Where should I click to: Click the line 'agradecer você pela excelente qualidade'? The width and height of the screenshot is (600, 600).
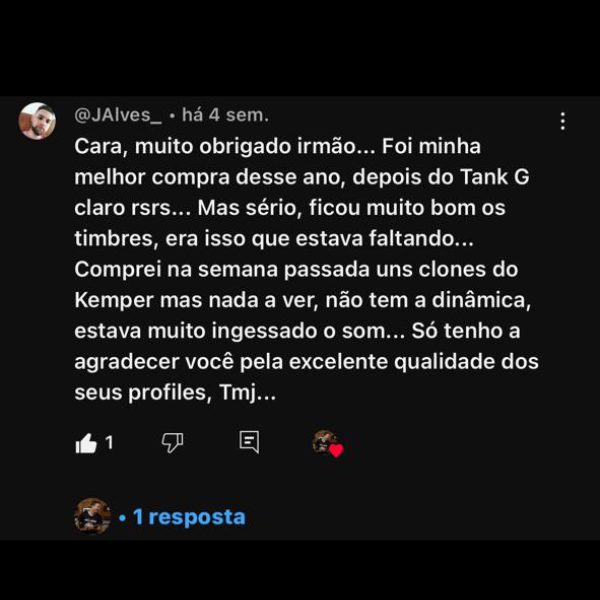(307, 362)
